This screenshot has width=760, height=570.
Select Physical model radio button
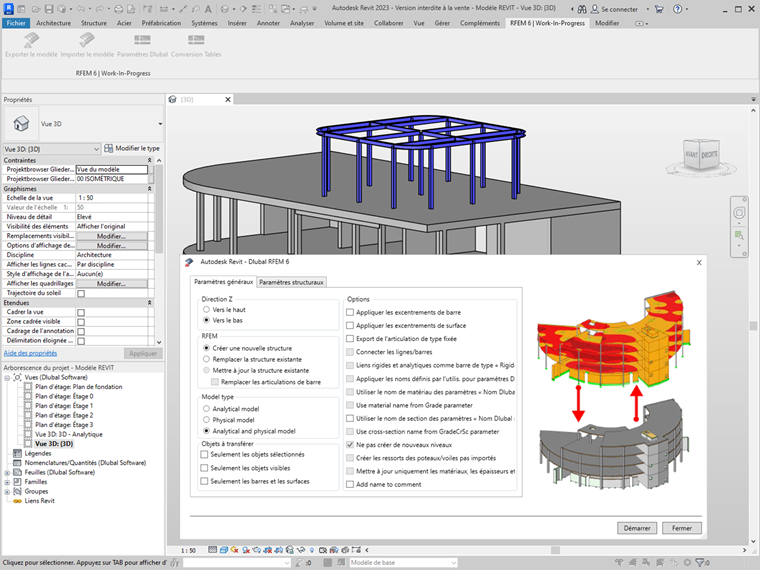206,420
